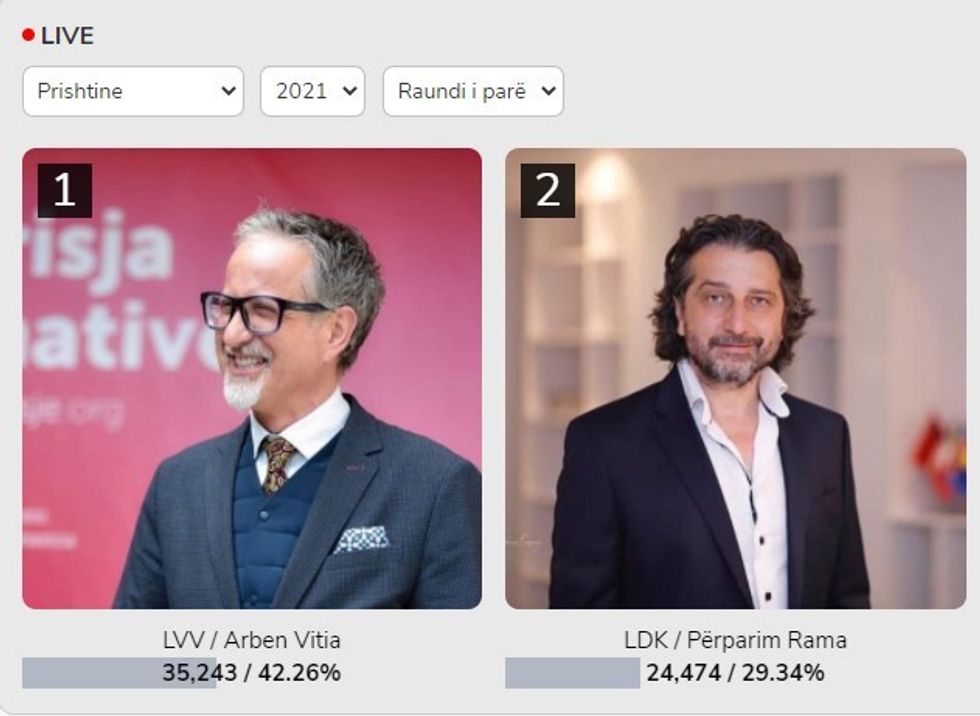Click the chevron arrow on Raundi i parë selector
980x716 pixels.
click(549, 91)
